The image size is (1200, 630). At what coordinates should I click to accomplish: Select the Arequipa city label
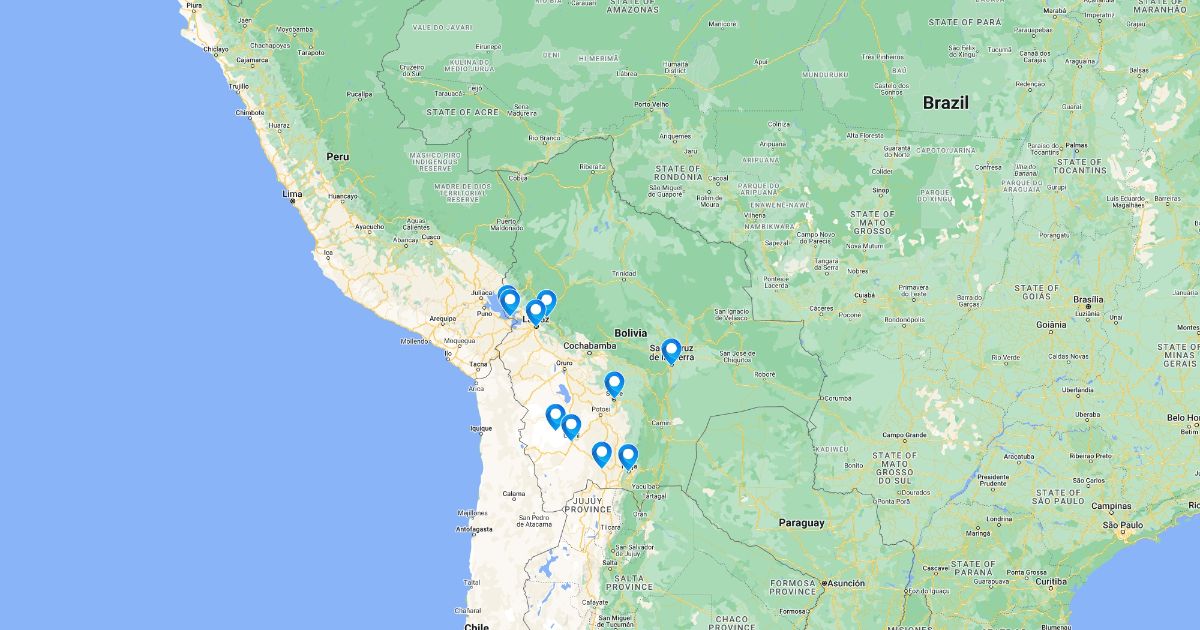point(443,319)
